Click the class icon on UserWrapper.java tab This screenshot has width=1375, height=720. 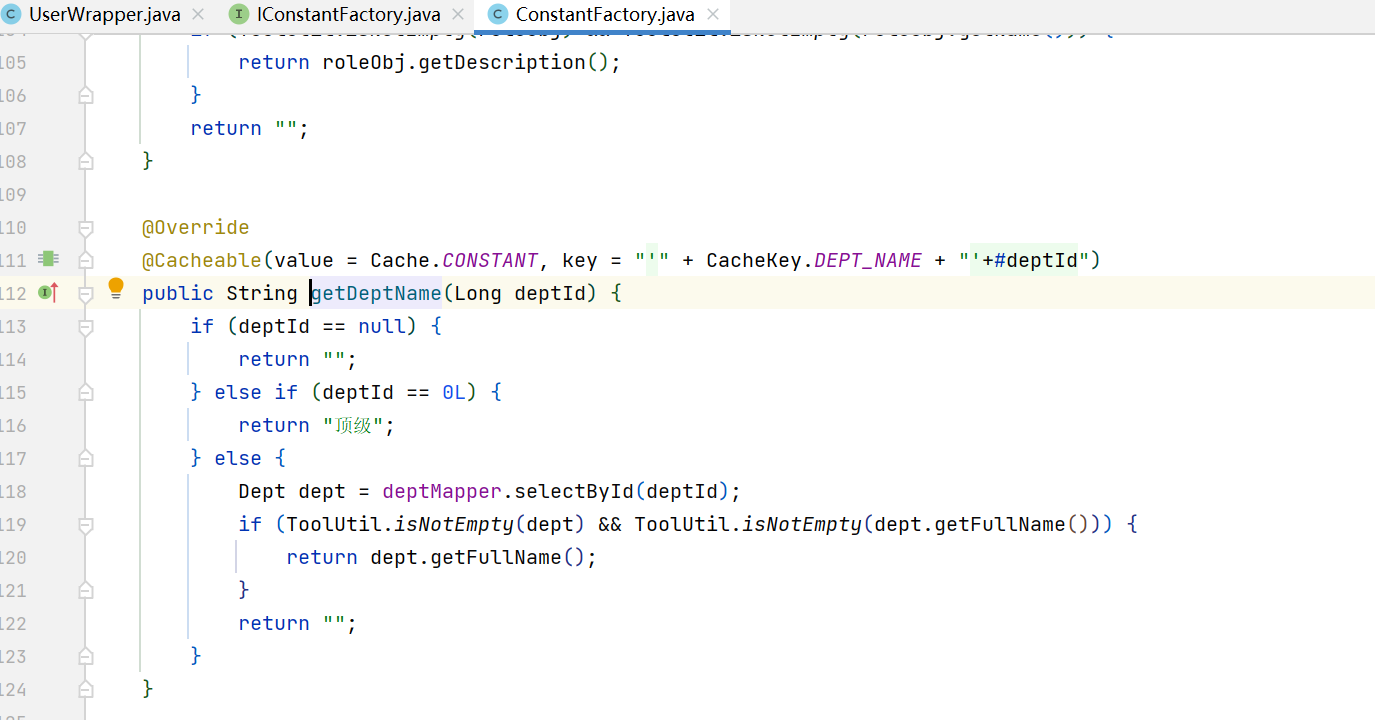[11, 15]
